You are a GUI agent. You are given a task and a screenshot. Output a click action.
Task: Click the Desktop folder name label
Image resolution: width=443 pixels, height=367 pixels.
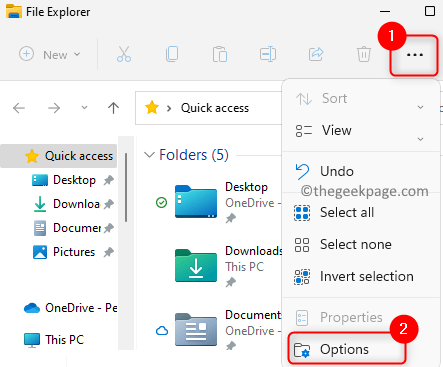(246, 187)
